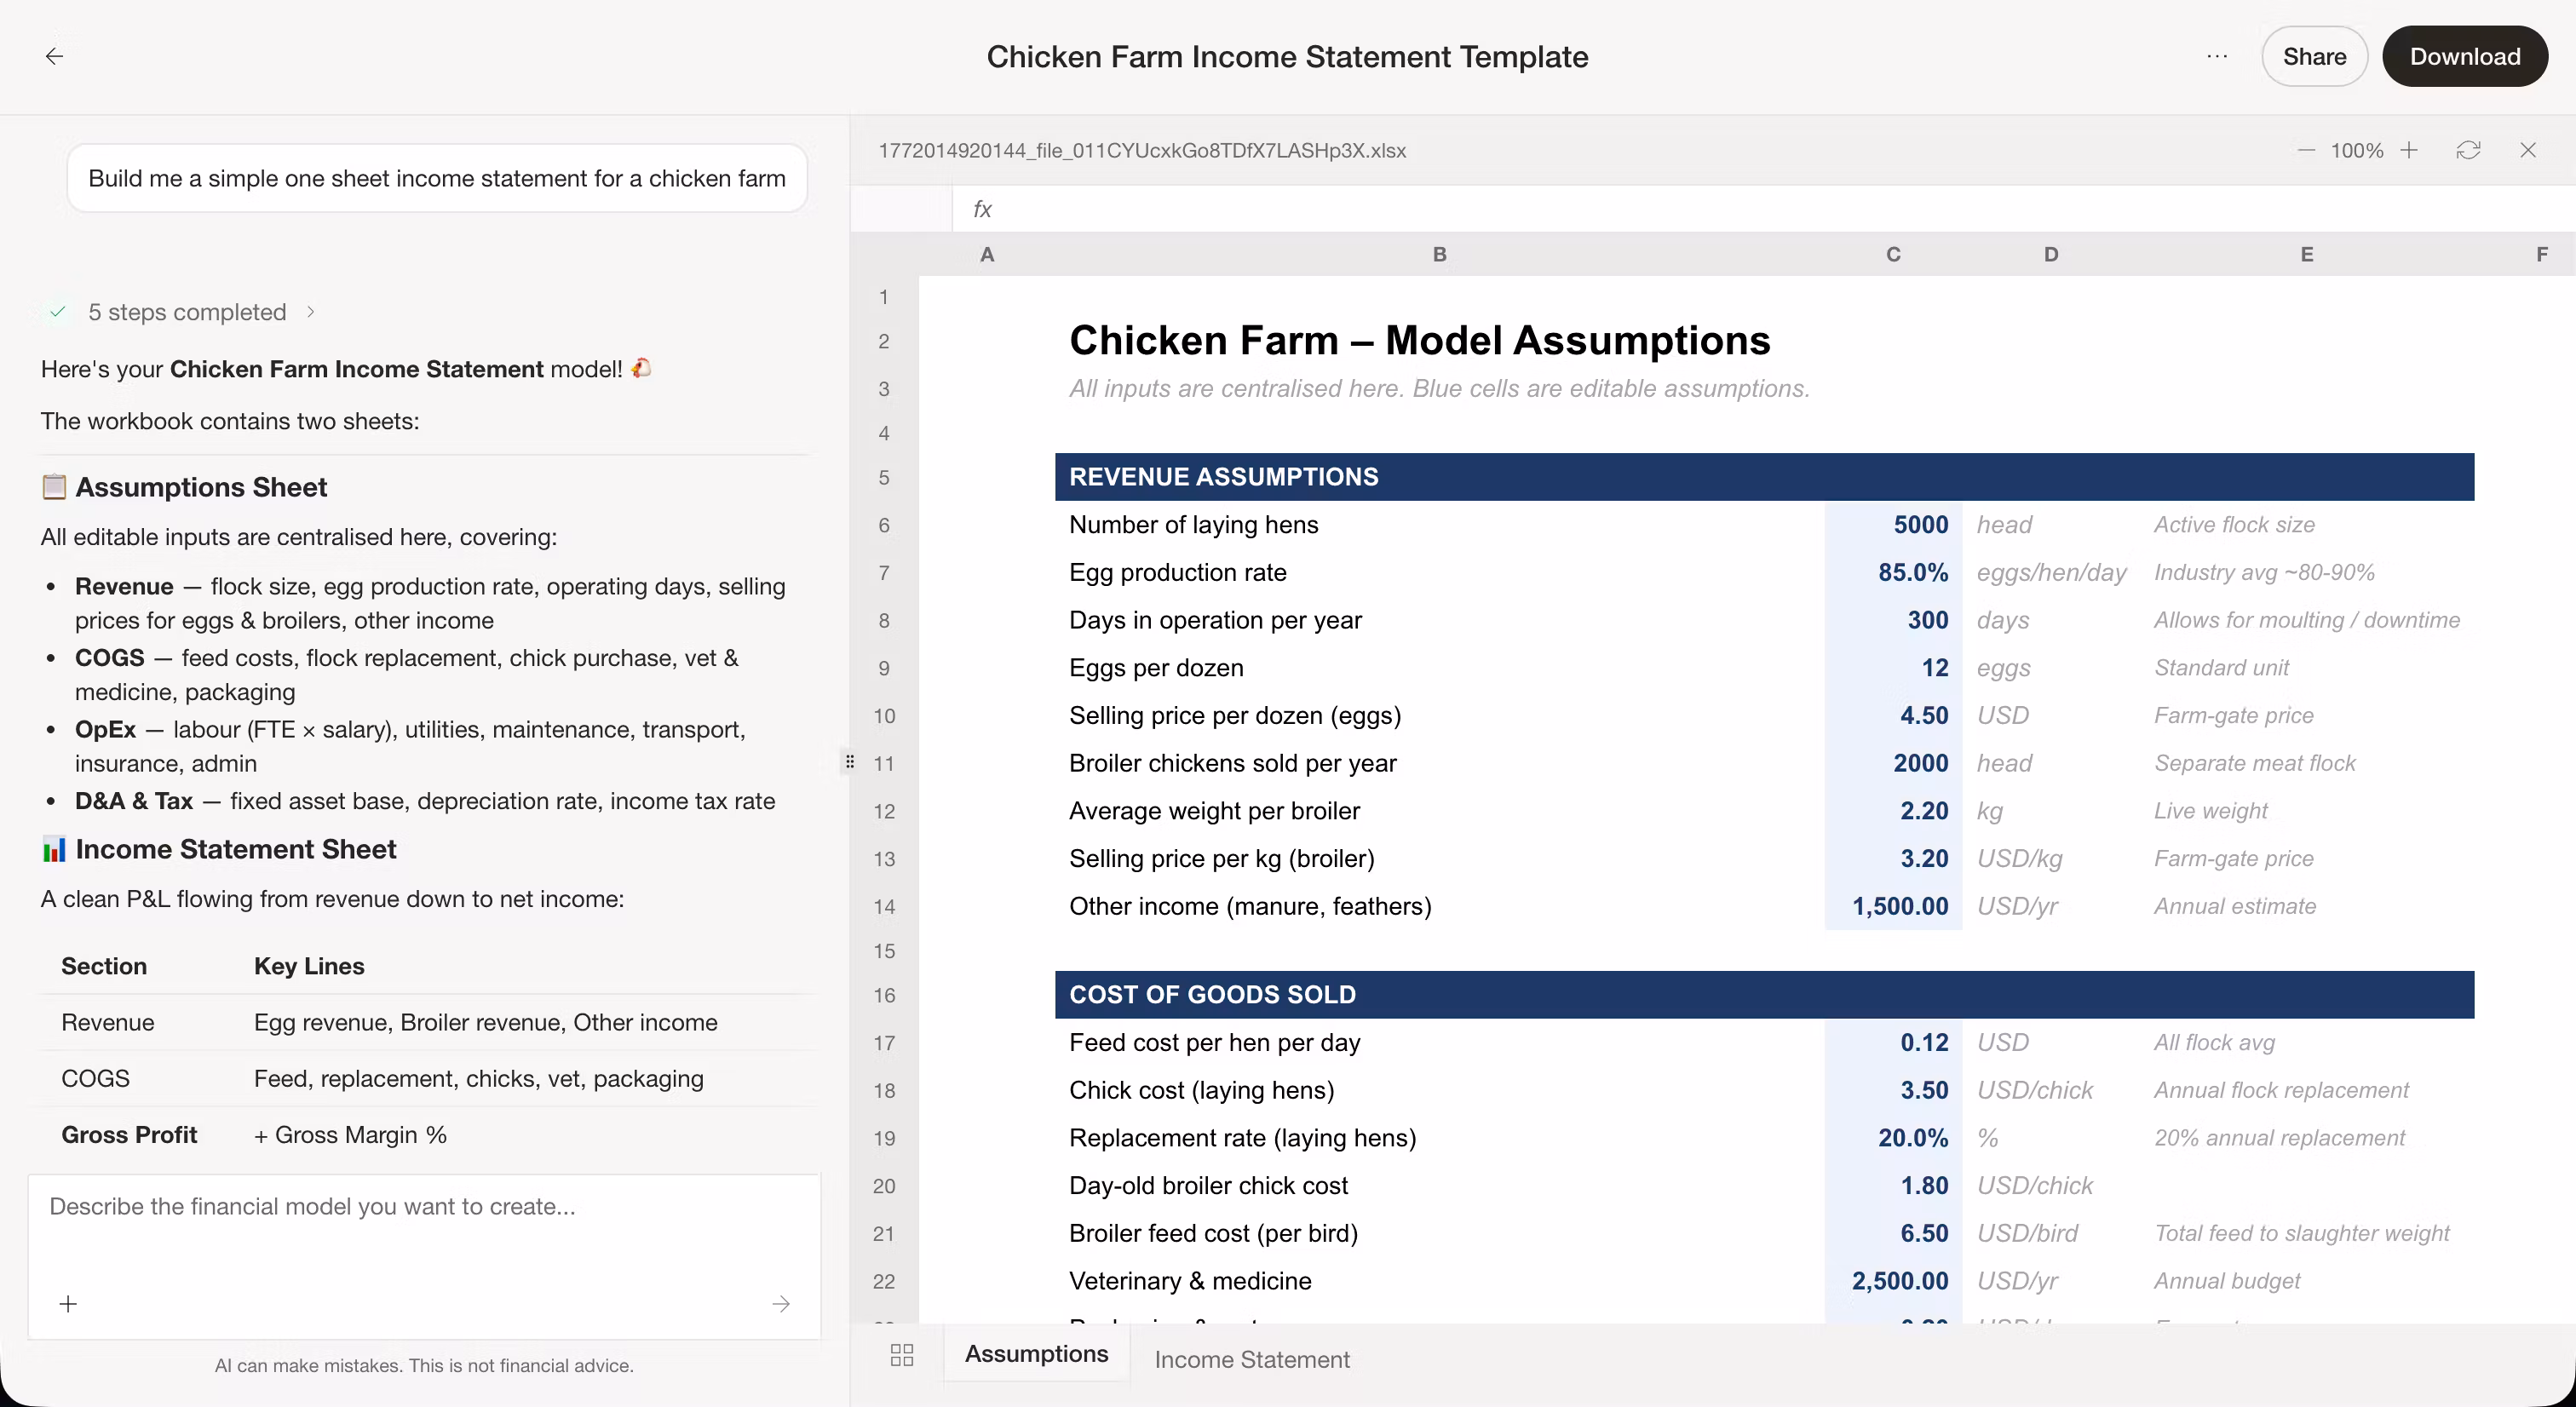Zoom out with the minus icon
The height and width of the screenshot is (1407, 2576).
[2306, 151]
